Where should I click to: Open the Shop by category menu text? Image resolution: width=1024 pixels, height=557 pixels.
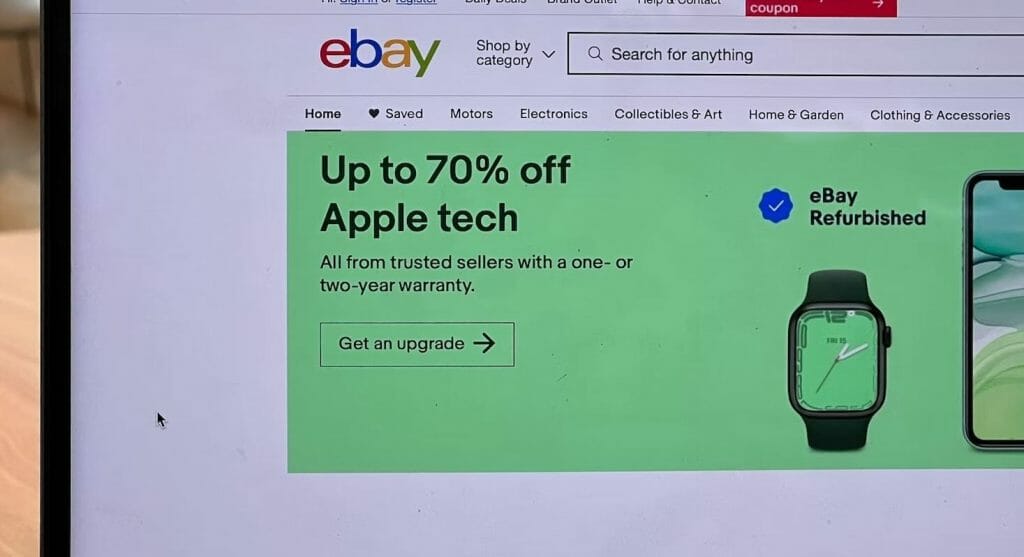pos(504,53)
